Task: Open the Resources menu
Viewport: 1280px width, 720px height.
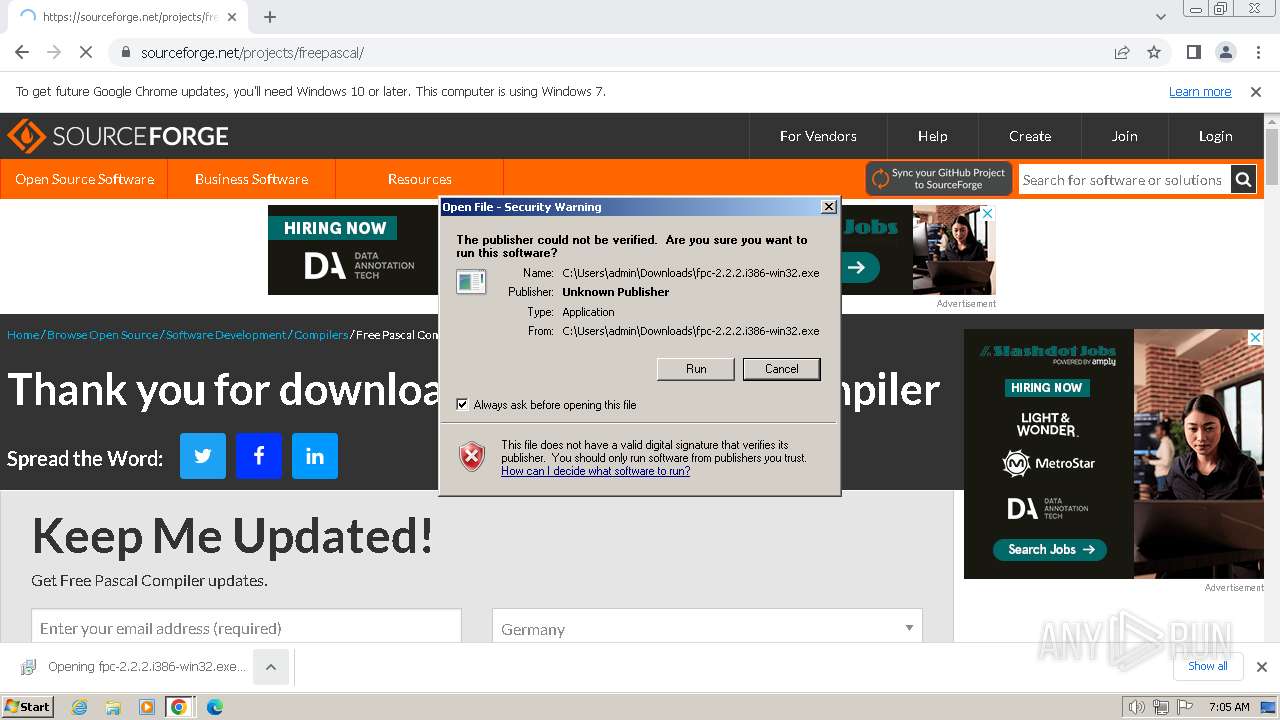Action: pos(420,179)
